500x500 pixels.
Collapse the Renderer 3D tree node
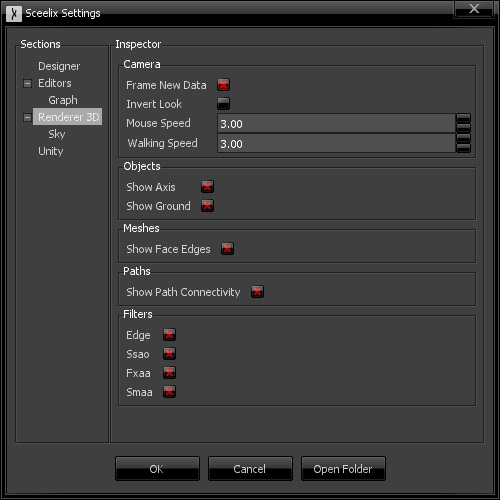coord(27,117)
